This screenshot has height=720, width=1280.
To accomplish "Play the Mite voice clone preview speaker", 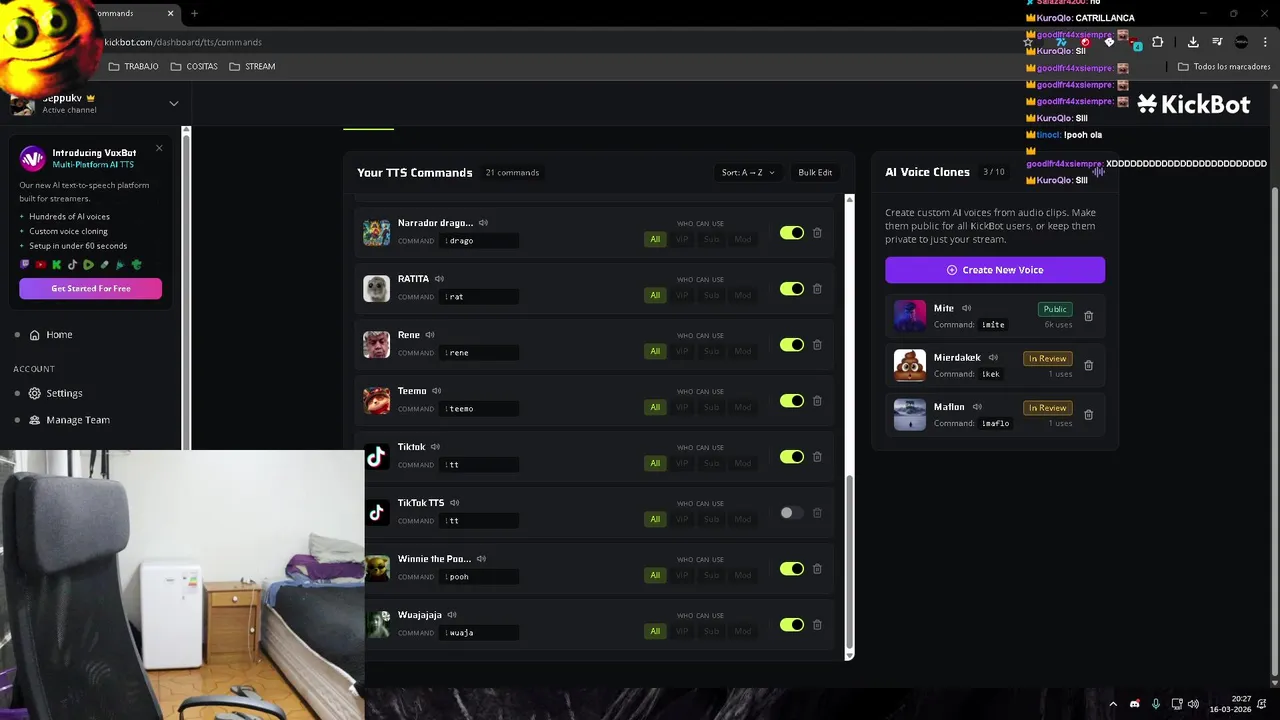I will [966, 308].
